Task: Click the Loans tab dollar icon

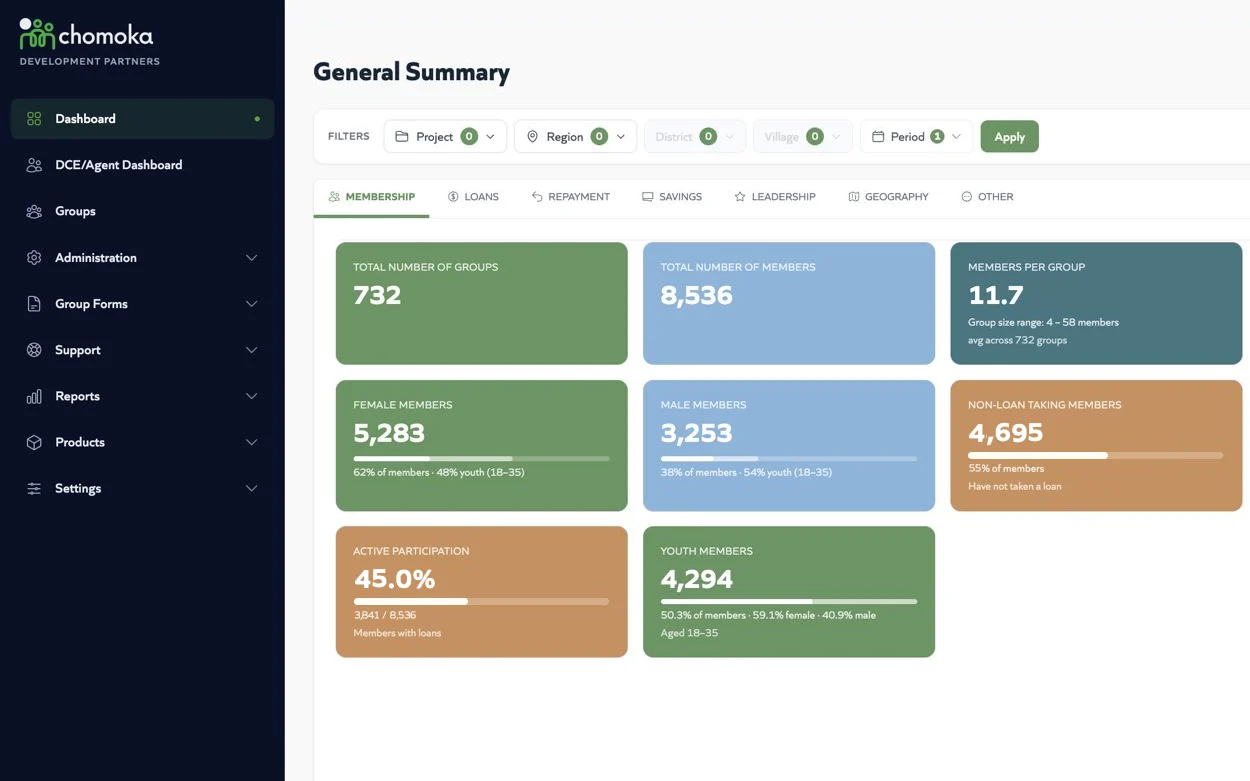Action: [x=453, y=197]
